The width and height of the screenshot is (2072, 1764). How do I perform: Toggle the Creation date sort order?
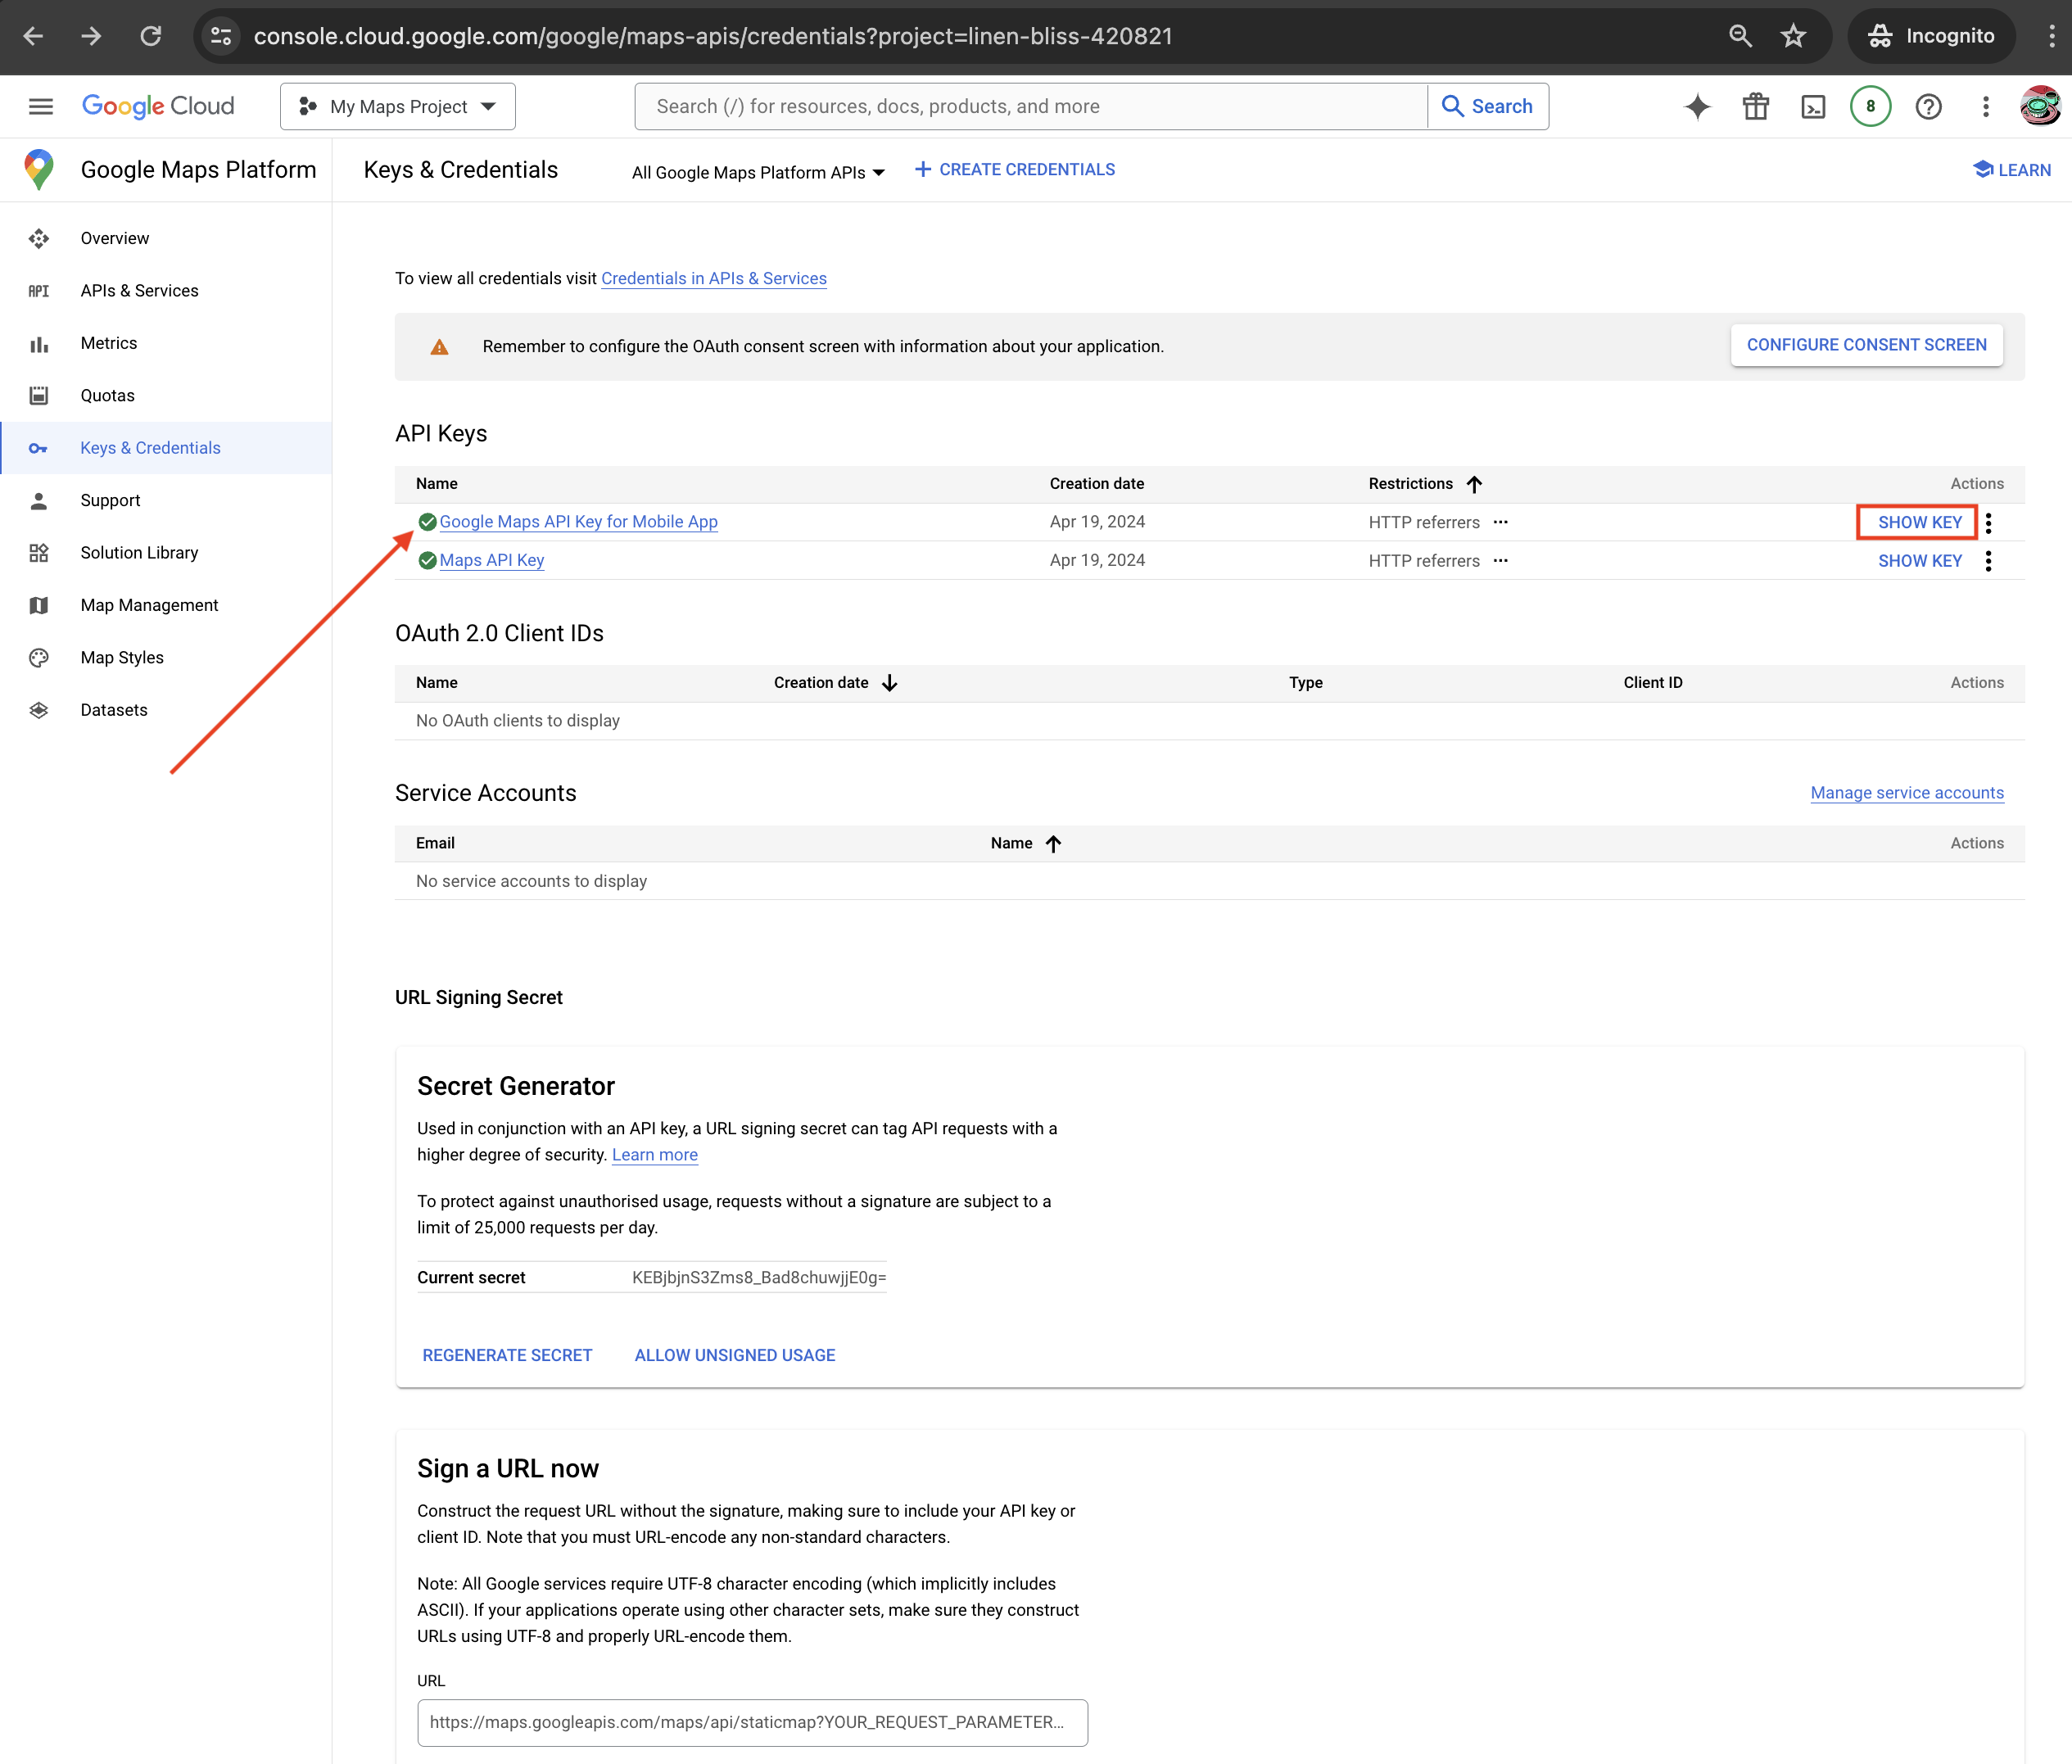tap(889, 682)
